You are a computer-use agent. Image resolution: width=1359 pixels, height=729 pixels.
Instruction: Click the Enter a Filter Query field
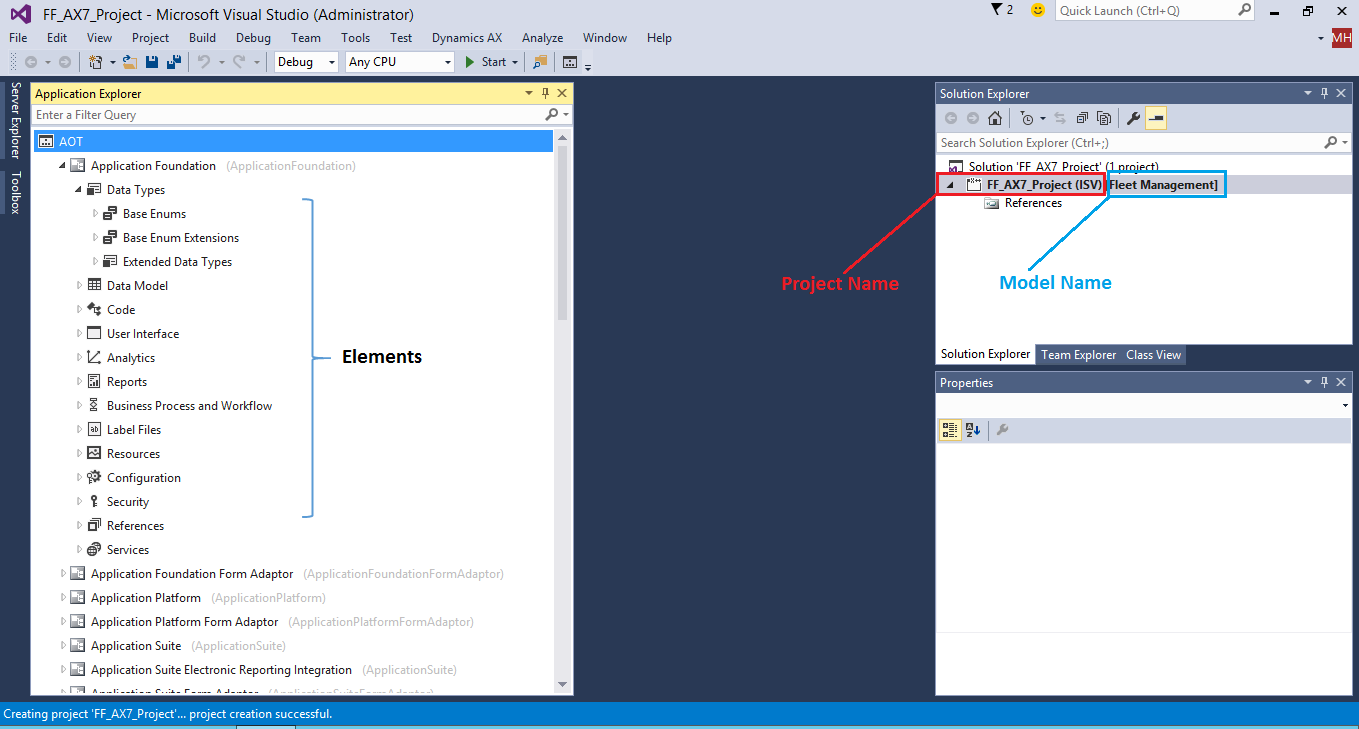point(288,115)
